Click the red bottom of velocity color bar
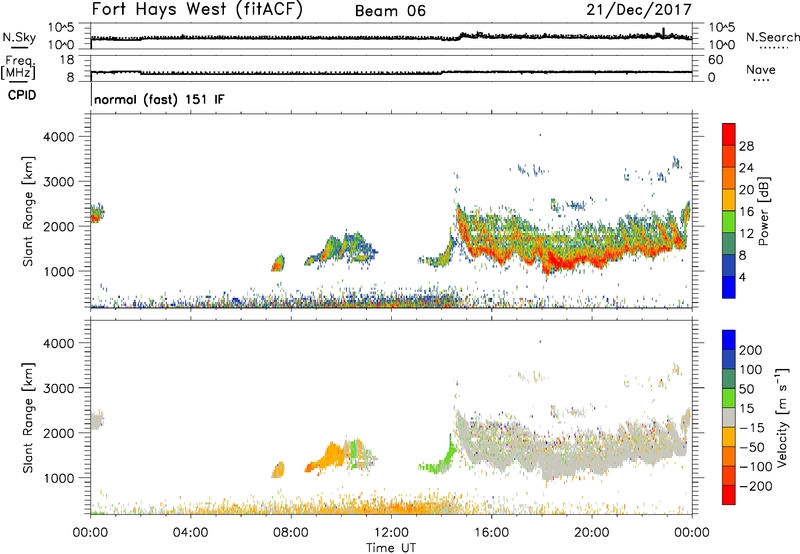 click(729, 495)
